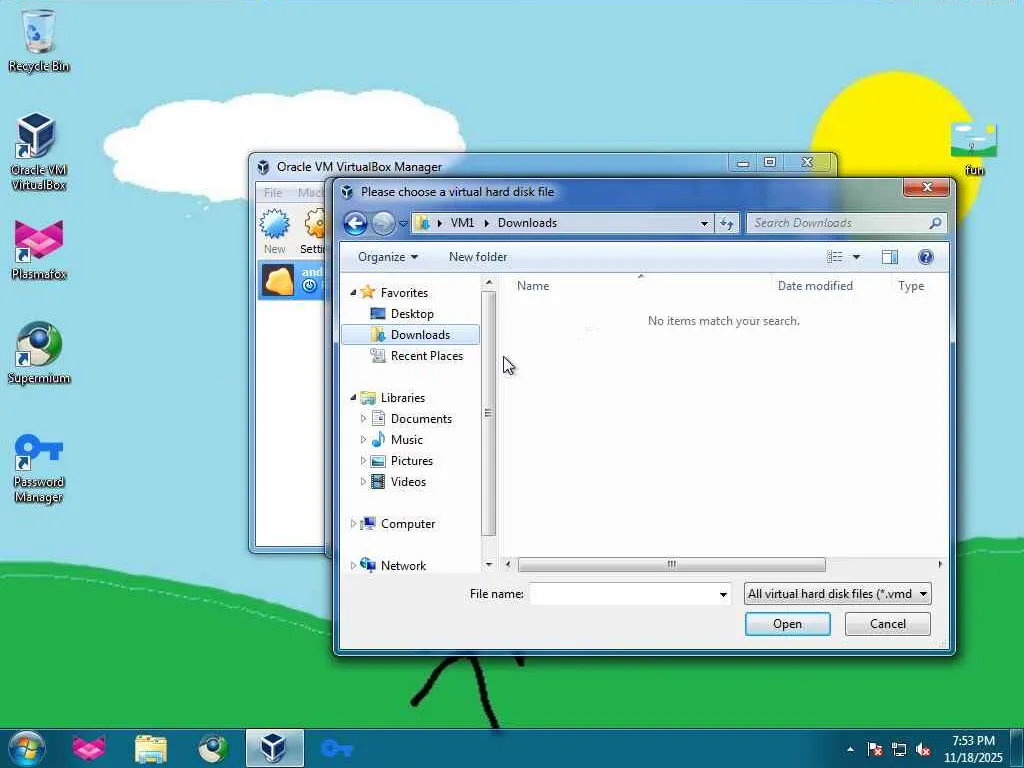Click Settings gear in VirtualBox Manager

tap(313, 231)
